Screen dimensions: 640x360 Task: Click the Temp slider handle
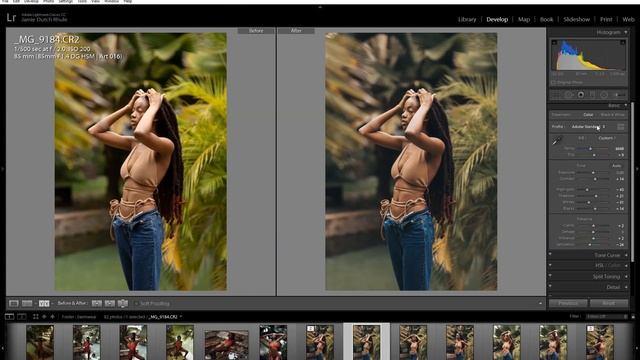[x=590, y=149]
